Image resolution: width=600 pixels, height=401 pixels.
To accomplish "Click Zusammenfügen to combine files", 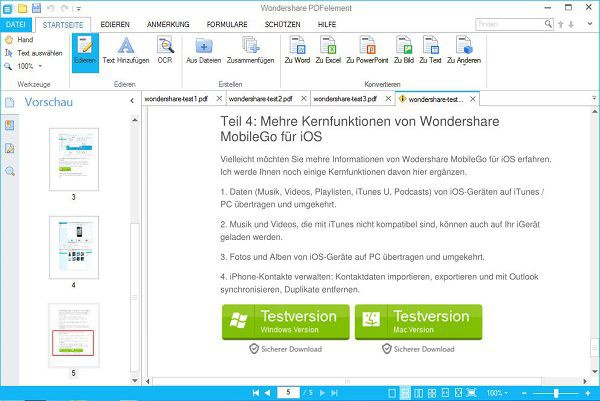I will [x=251, y=50].
